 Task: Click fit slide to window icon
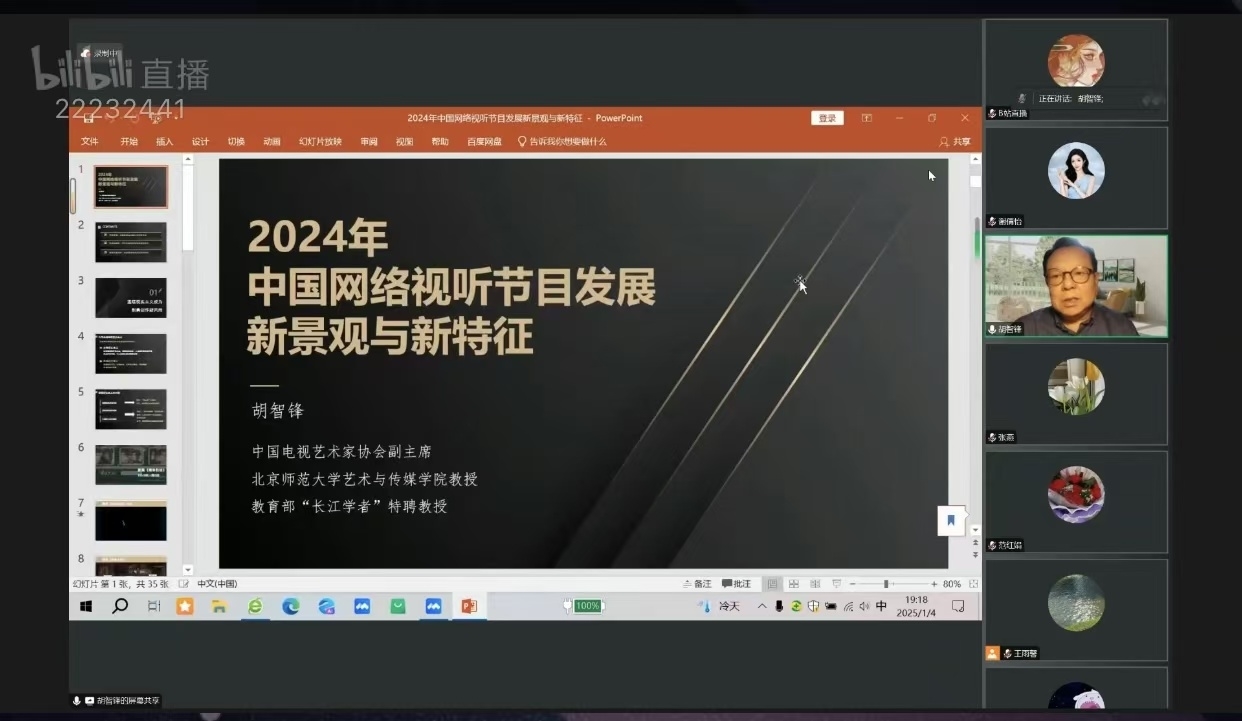click(974, 584)
